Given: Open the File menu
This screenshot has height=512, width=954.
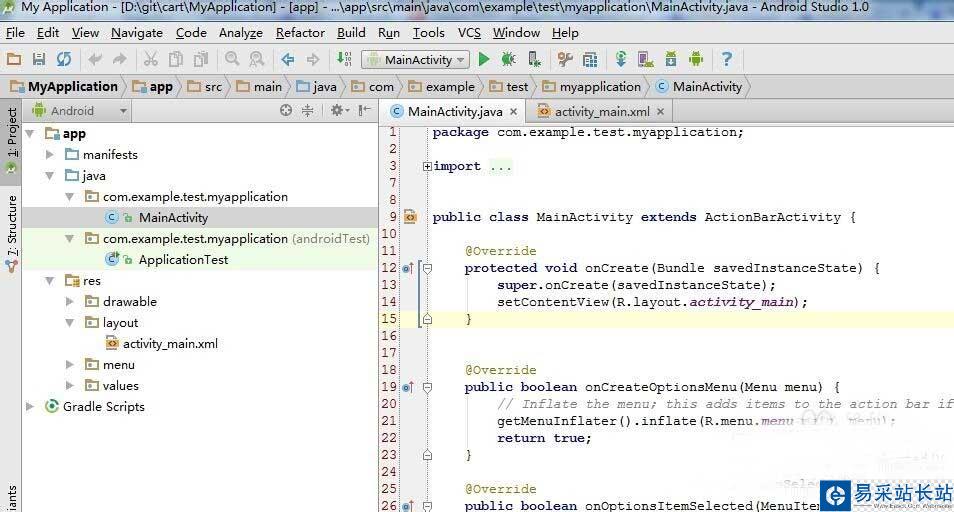Looking at the screenshot, I should click(15, 33).
